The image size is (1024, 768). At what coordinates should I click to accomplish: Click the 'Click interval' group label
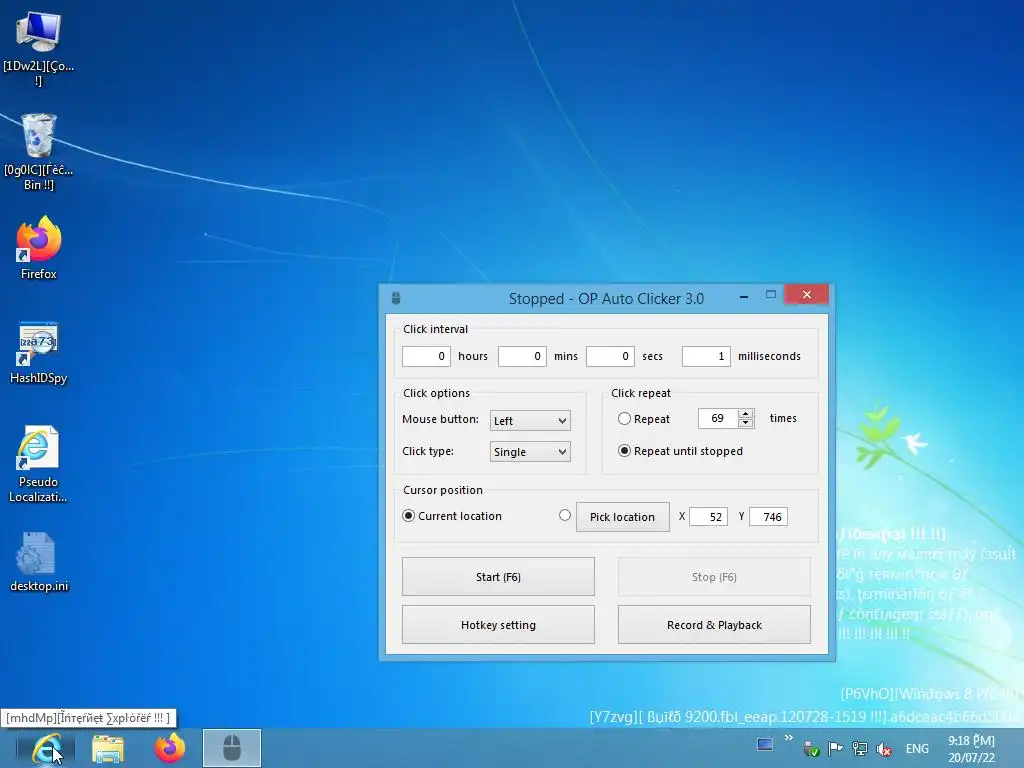pos(436,329)
